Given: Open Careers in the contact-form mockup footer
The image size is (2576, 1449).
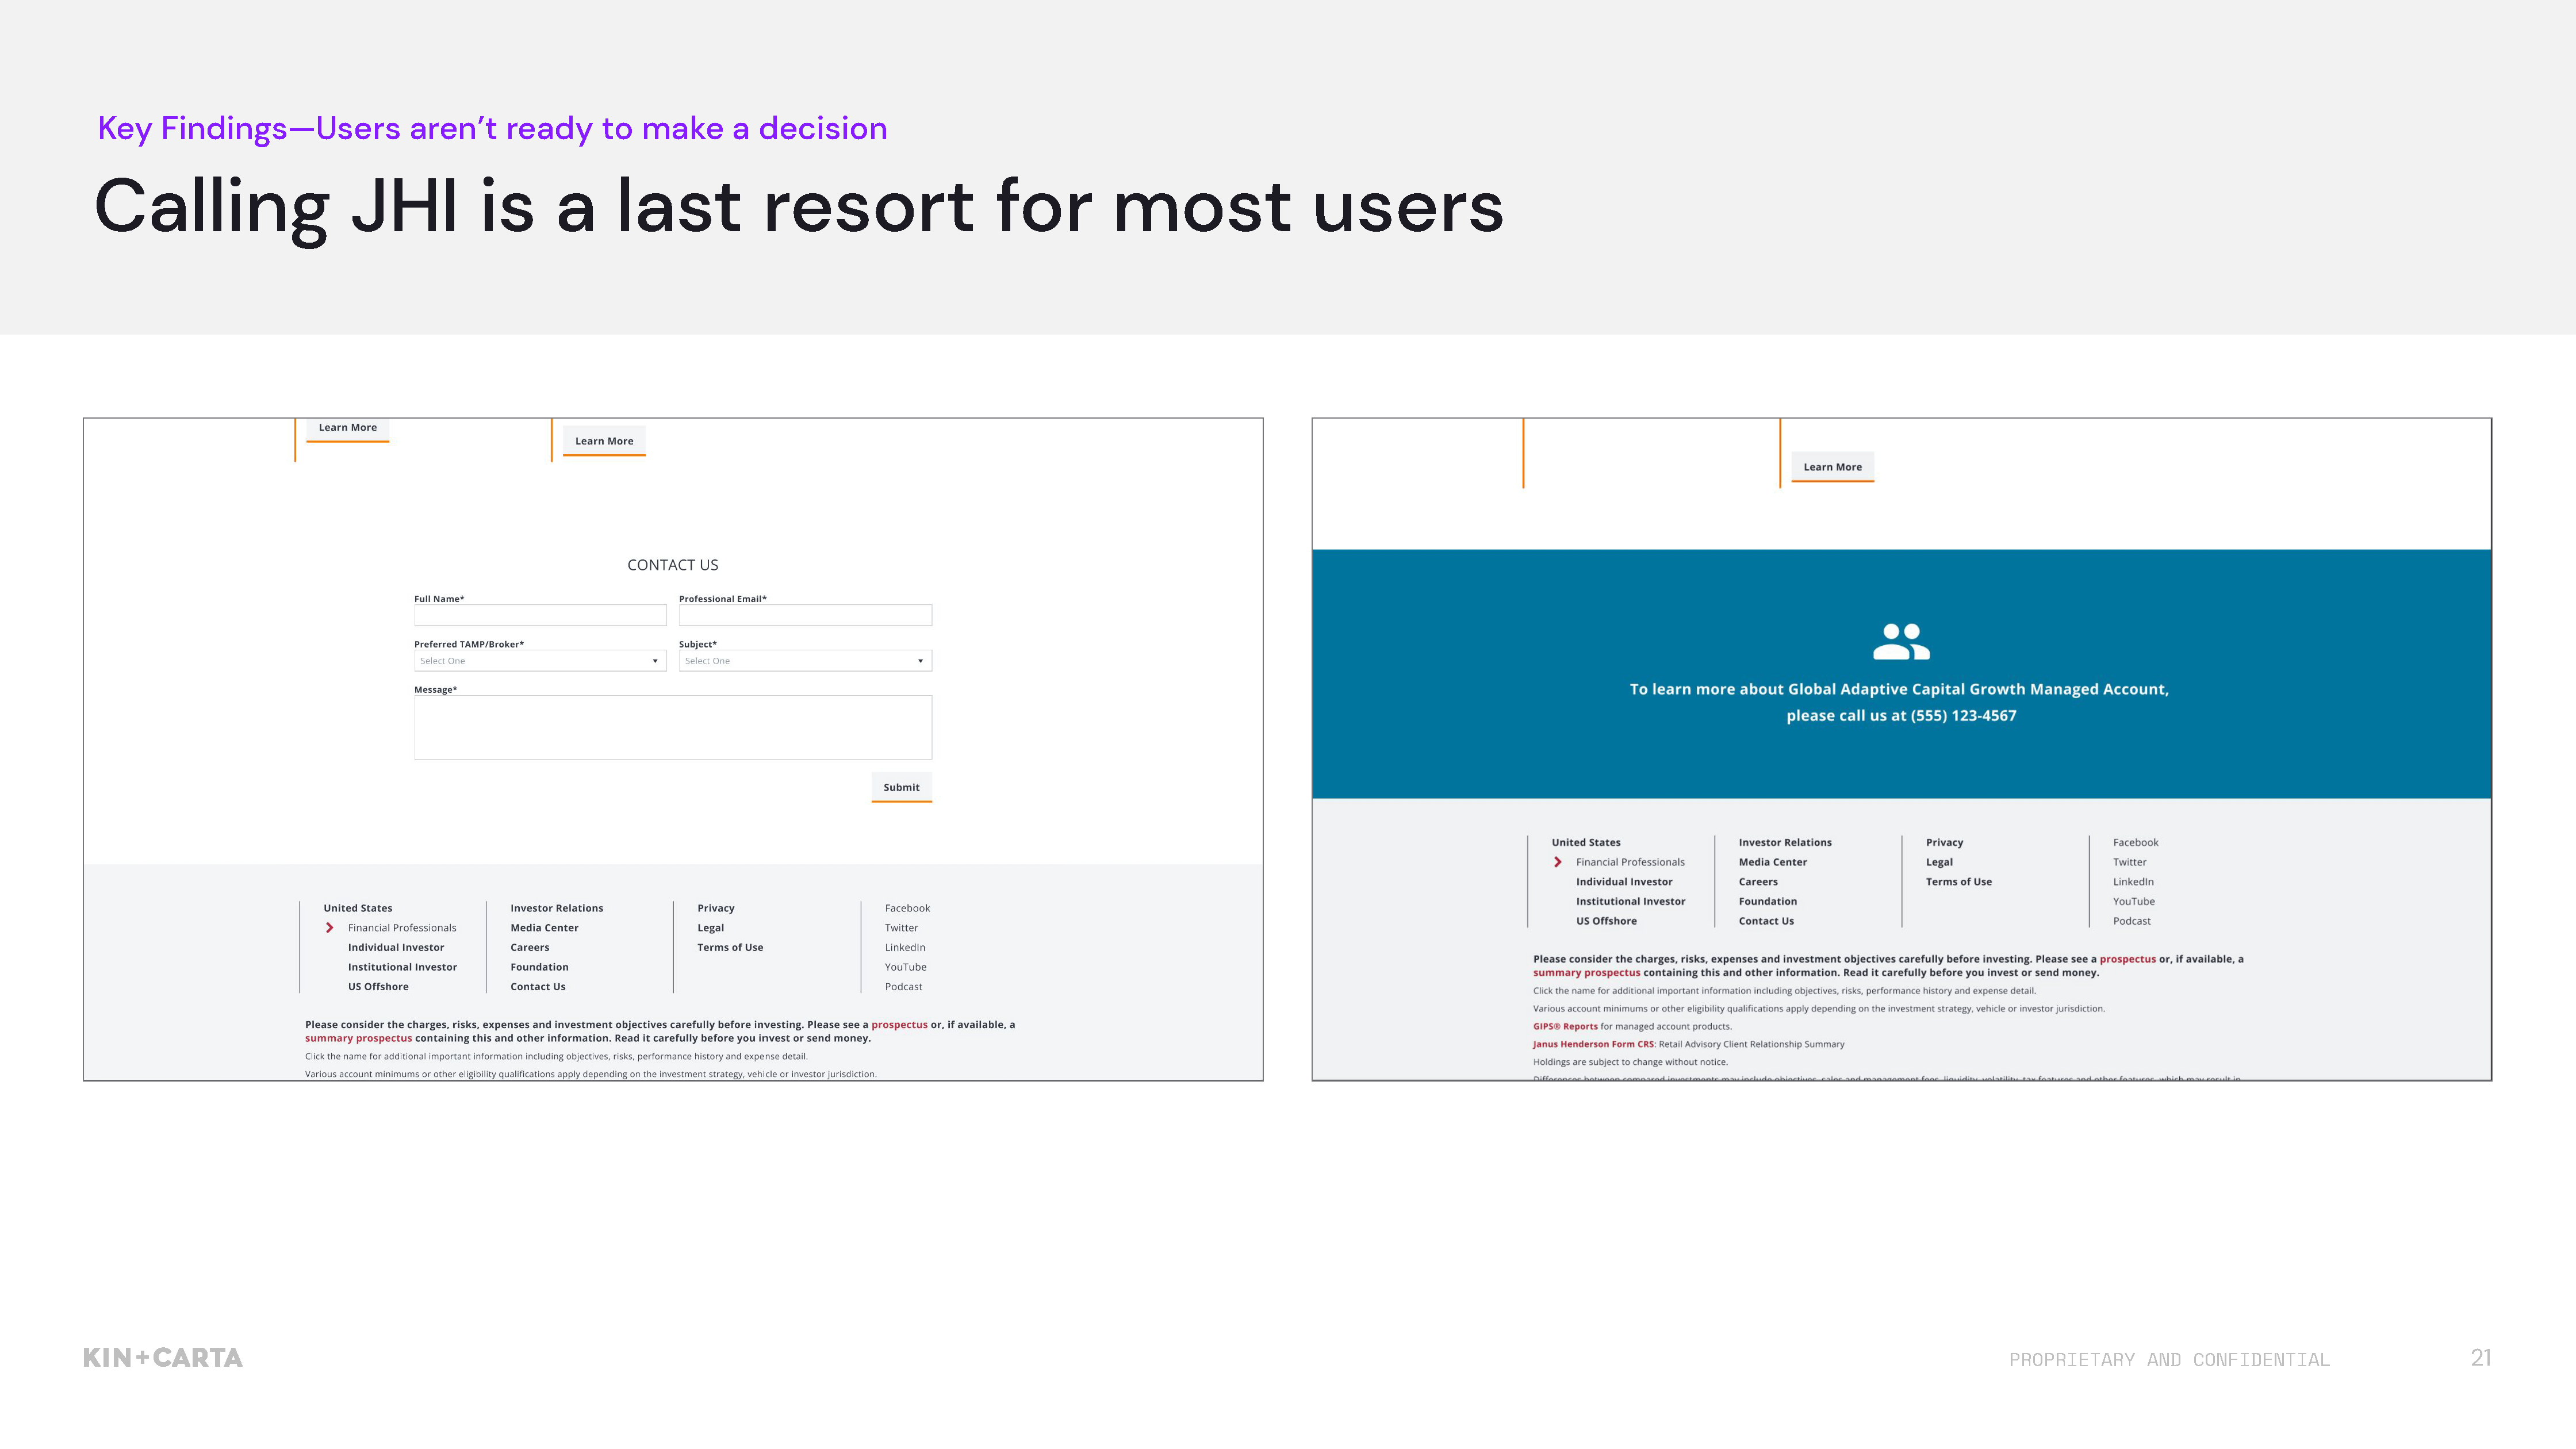Looking at the screenshot, I should click(530, 947).
